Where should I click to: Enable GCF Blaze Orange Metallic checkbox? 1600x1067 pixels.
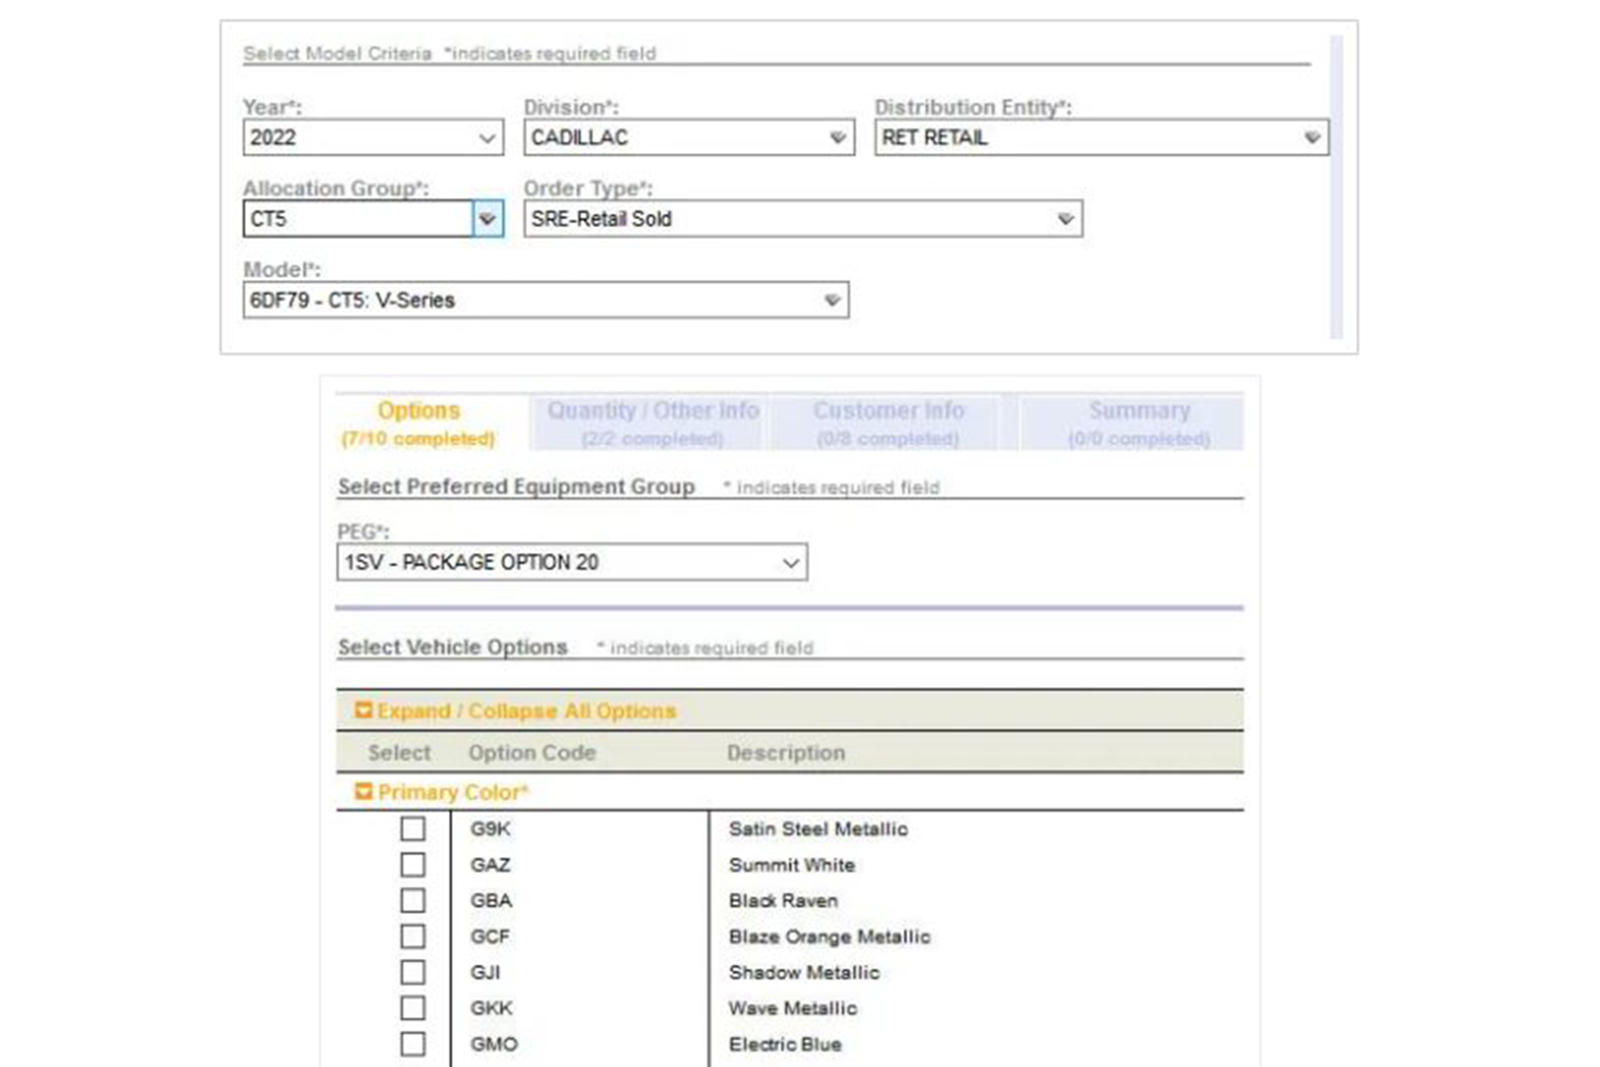(x=412, y=937)
